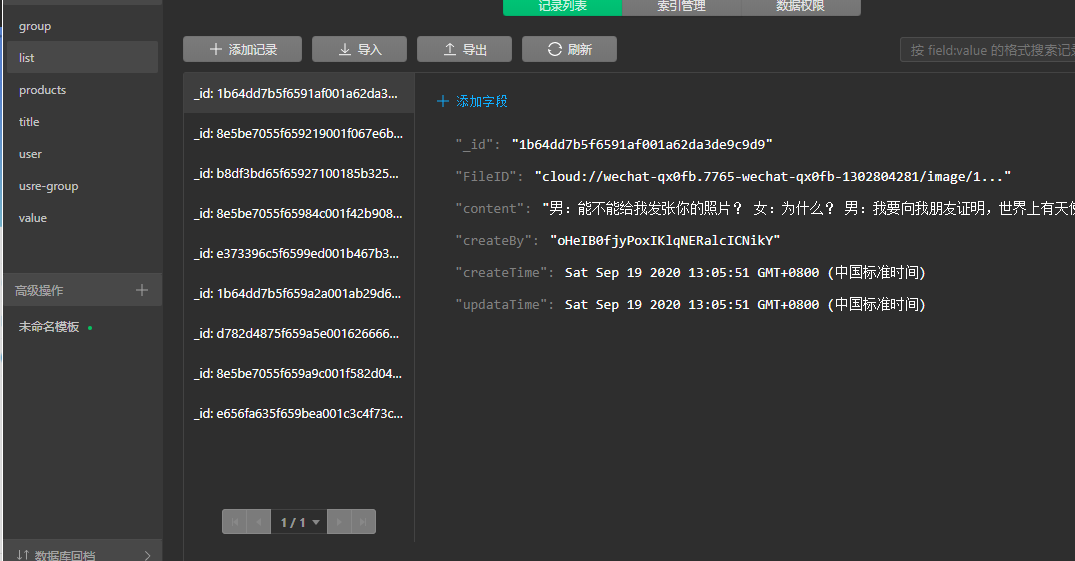This screenshot has height=561, width=1075.
Task: Expand the 数据库回档 section arrow
Action: [x=147, y=556]
